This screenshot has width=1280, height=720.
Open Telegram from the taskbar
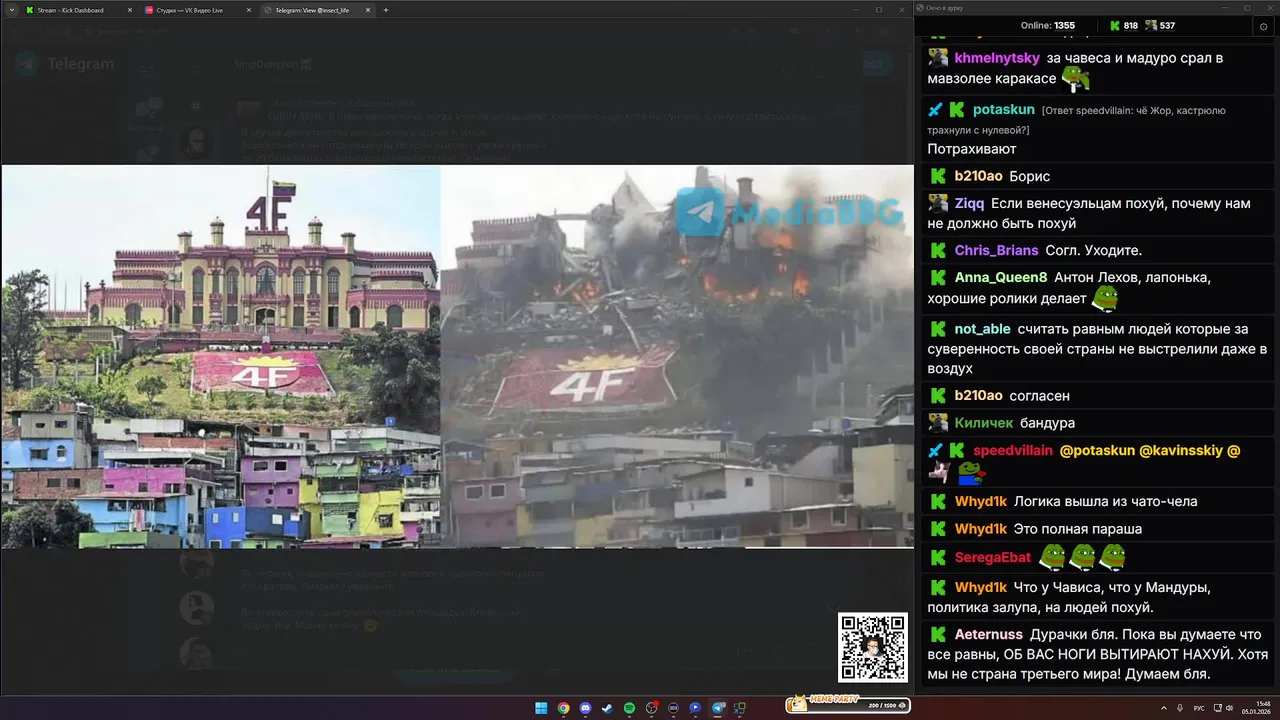(717, 708)
